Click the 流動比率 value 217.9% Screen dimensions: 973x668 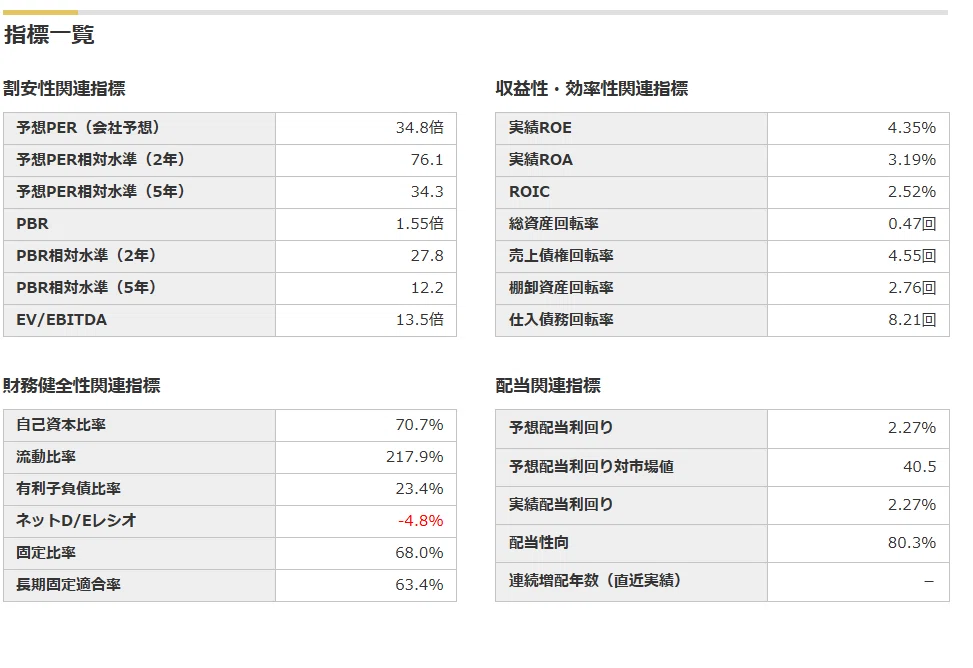pos(415,457)
